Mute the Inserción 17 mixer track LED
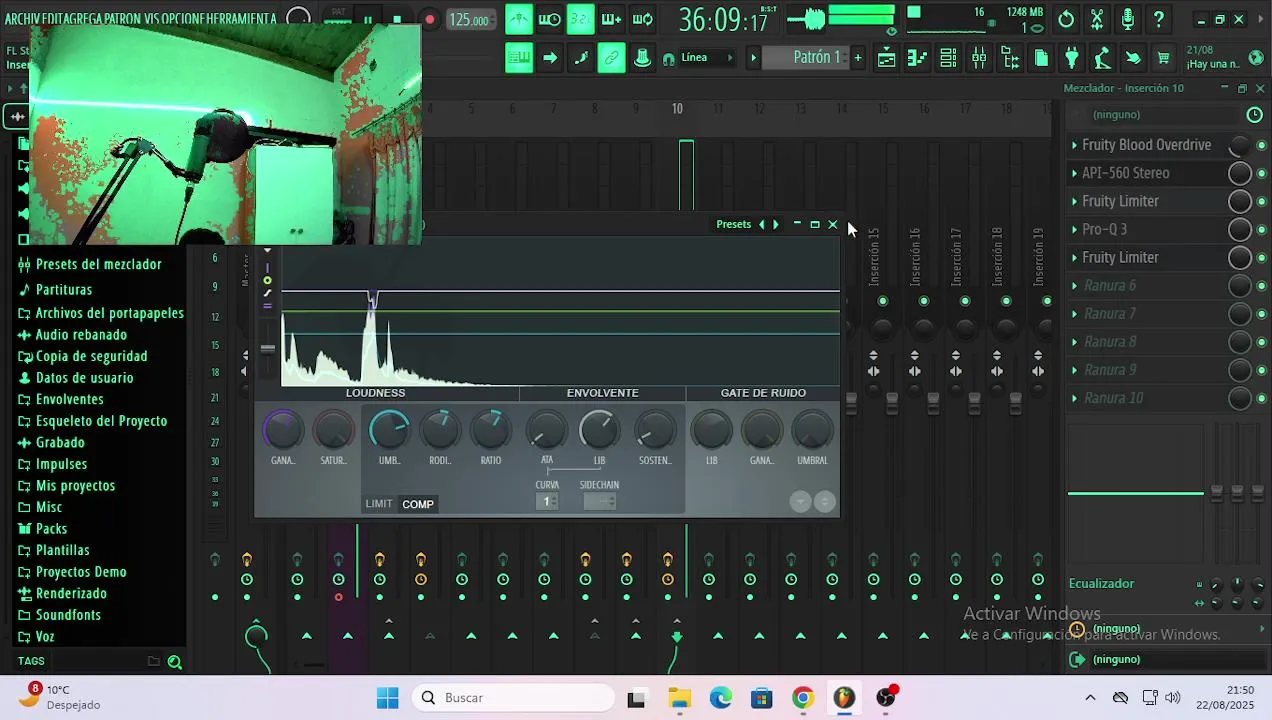1272x720 pixels. pyautogui.click(x=965, y=301)
